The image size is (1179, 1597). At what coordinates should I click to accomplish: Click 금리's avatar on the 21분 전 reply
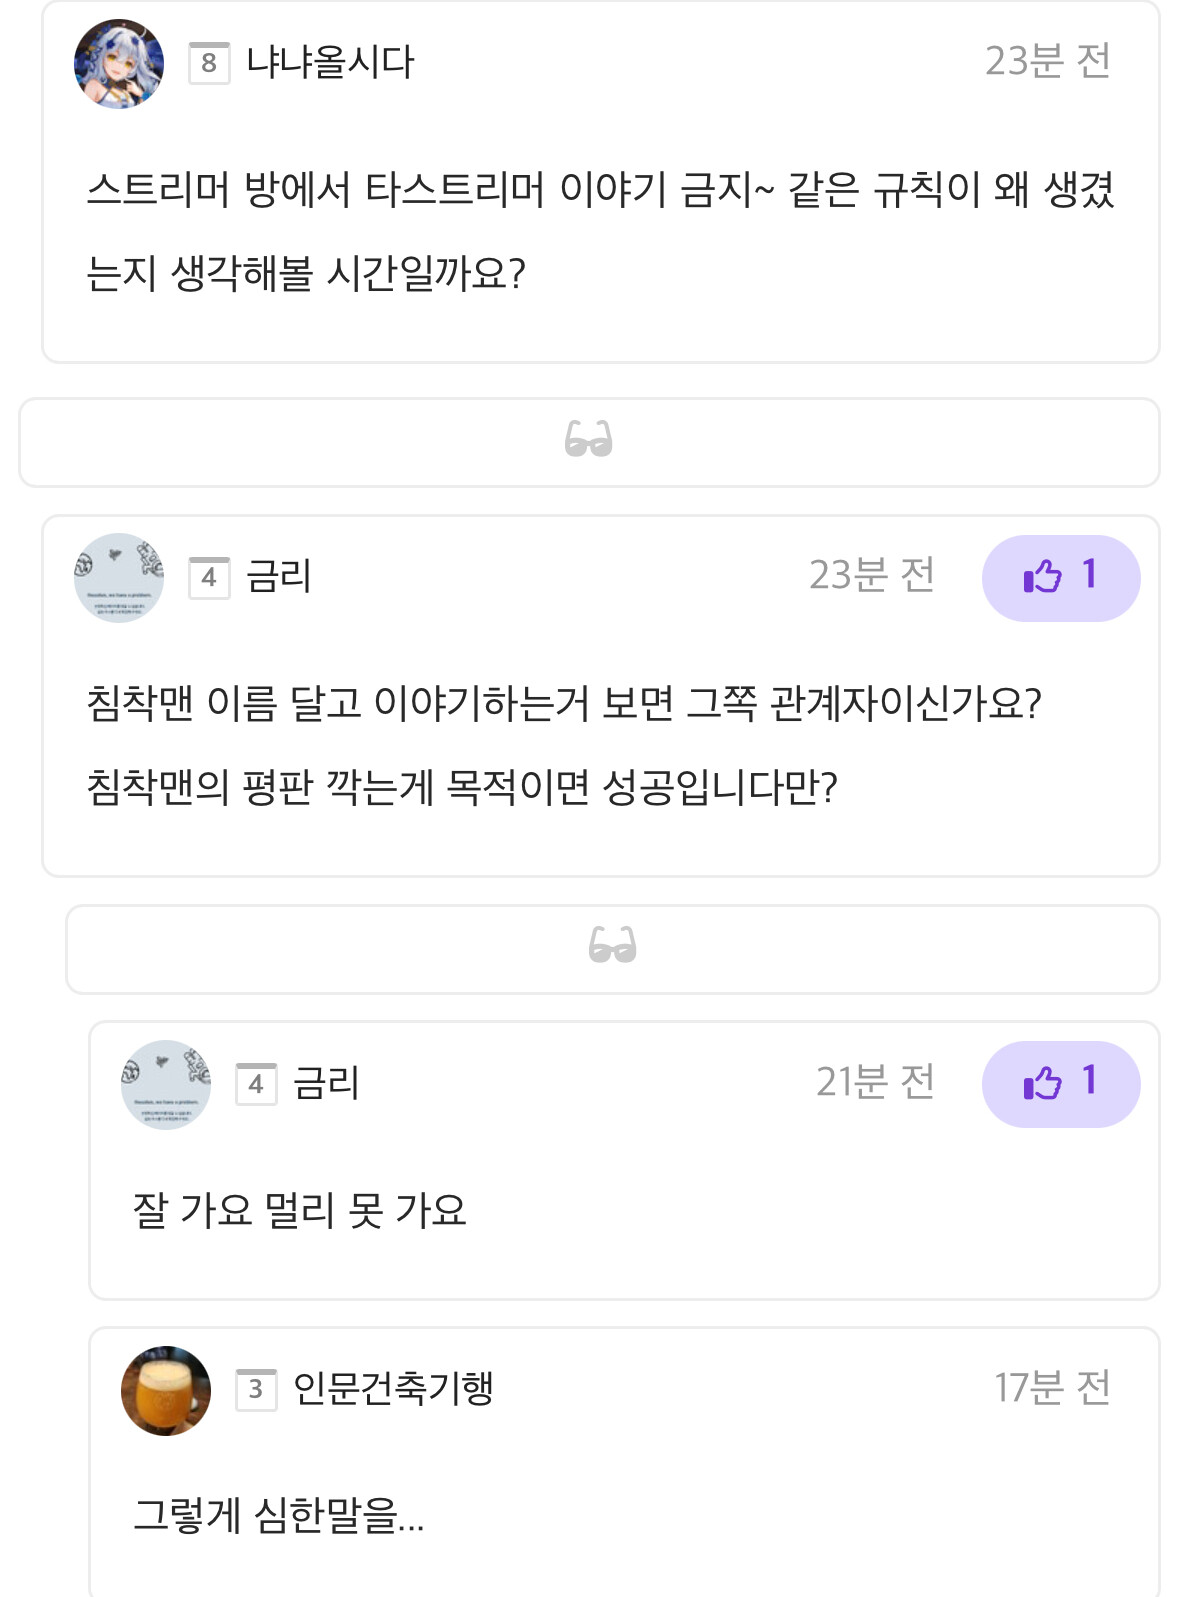[166, 1085]
